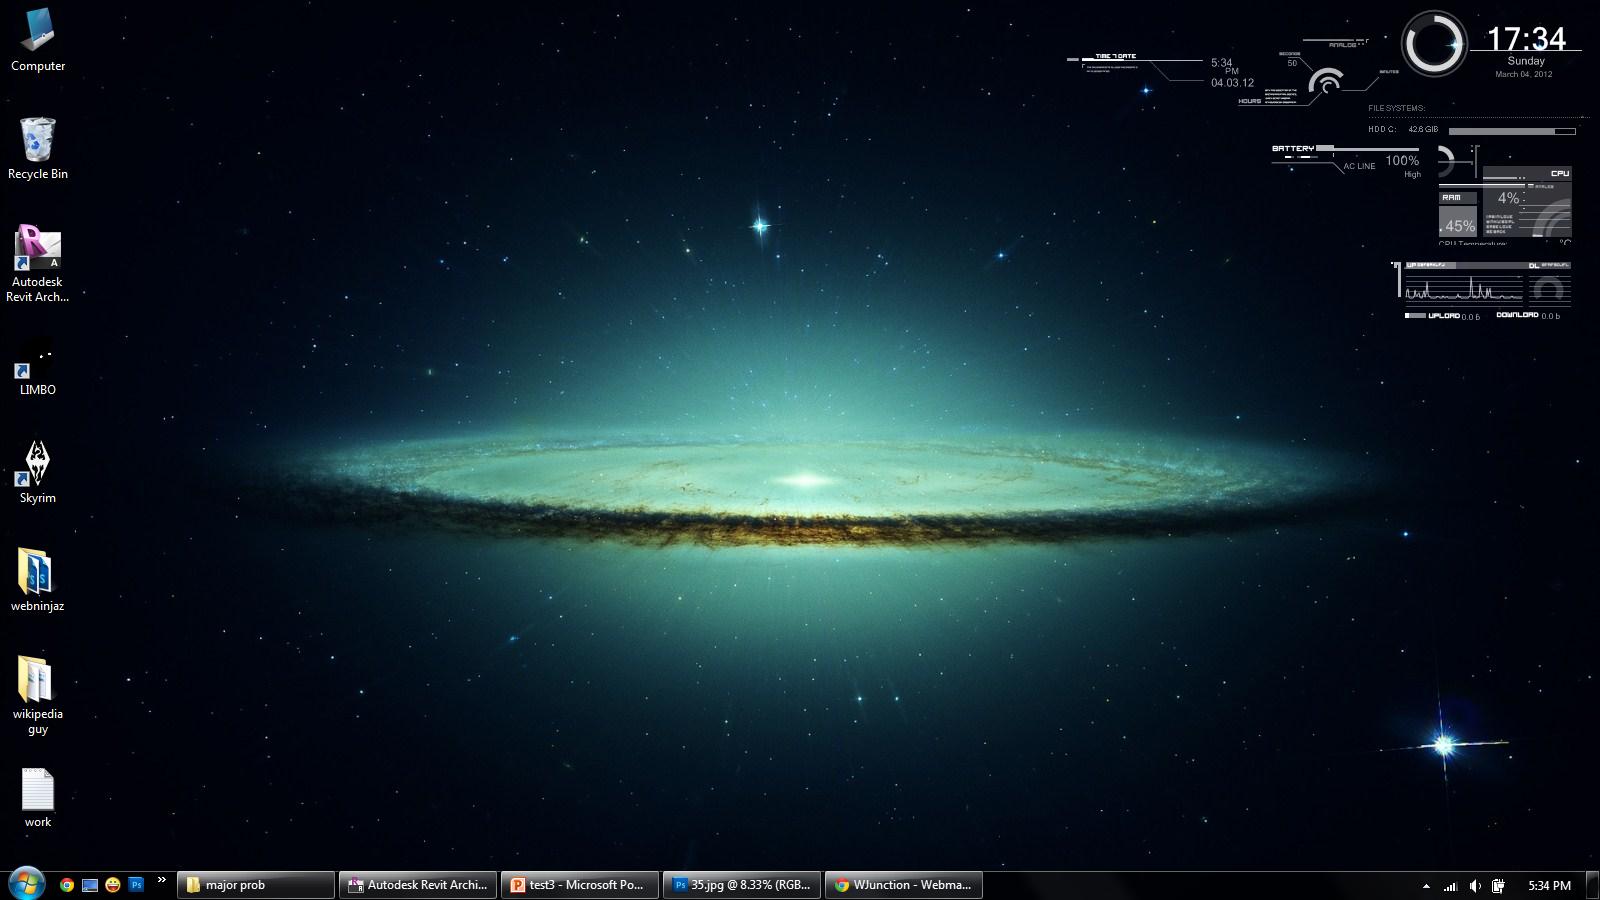Launch Photoshop from the quick launch bar

point(136,885)
